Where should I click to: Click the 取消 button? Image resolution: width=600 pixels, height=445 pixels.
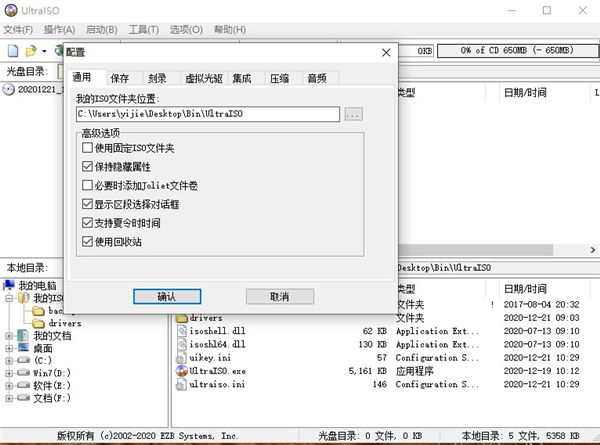(280, 297)
